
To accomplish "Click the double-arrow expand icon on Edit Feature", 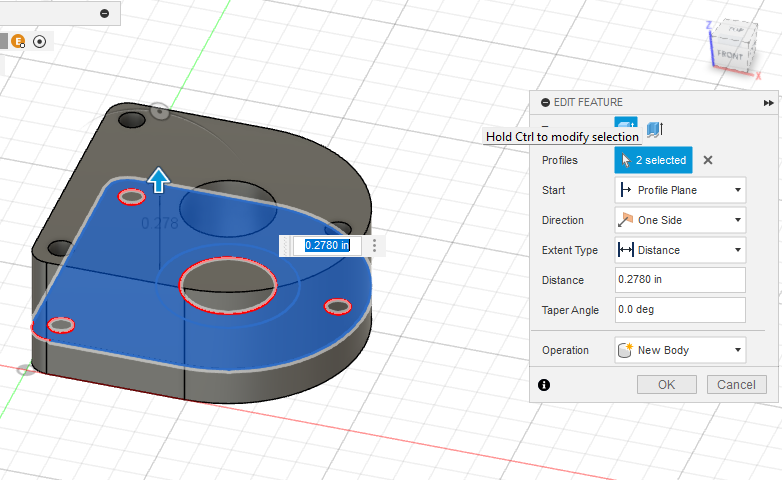I will [768, 102].
